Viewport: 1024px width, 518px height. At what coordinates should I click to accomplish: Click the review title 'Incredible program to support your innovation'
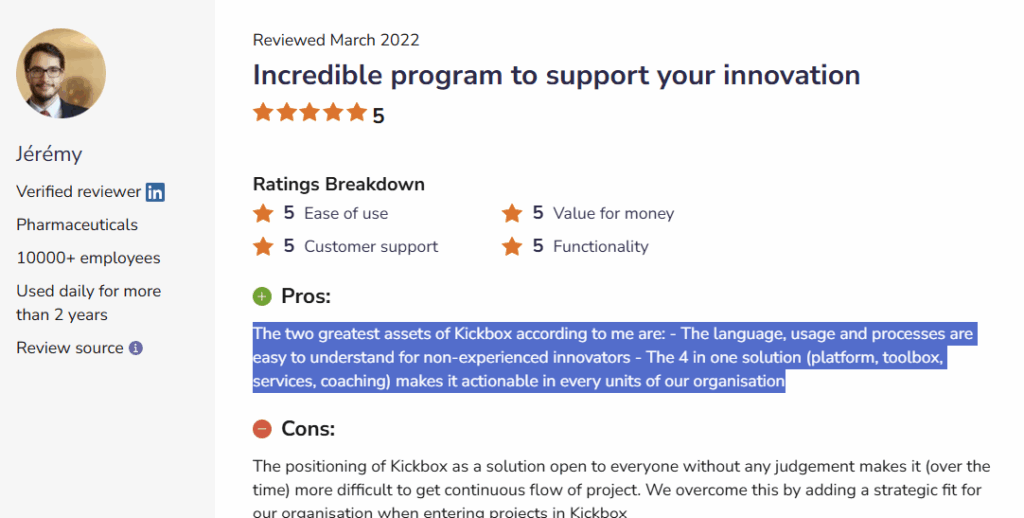click(556, 75)
